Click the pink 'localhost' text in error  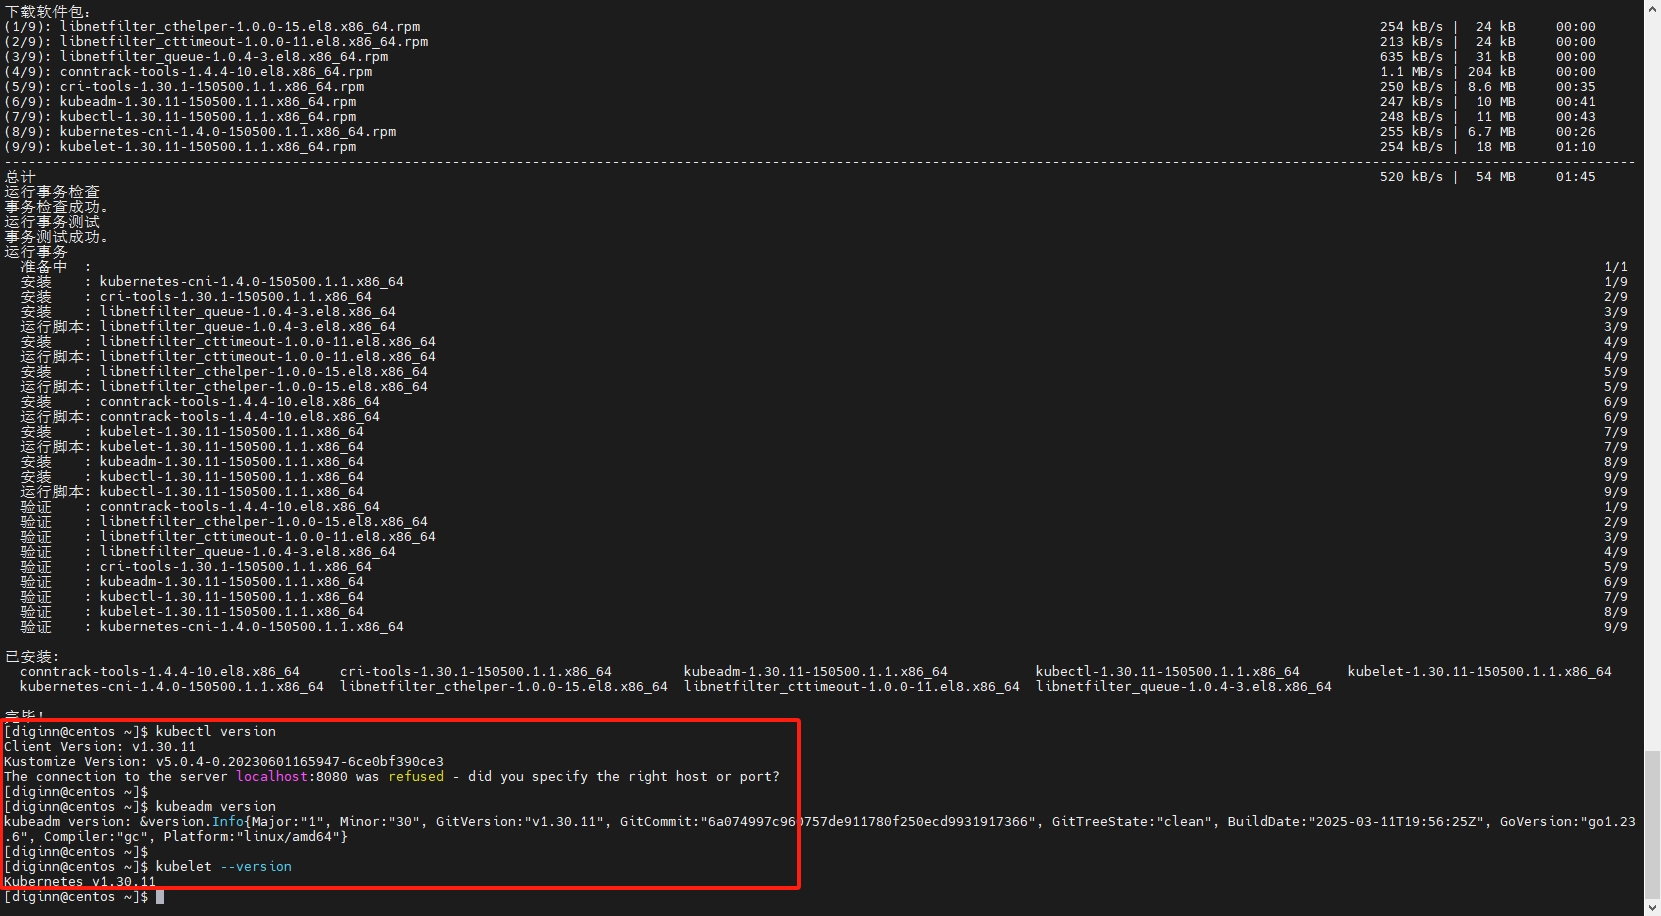click(x=271, y=777)
